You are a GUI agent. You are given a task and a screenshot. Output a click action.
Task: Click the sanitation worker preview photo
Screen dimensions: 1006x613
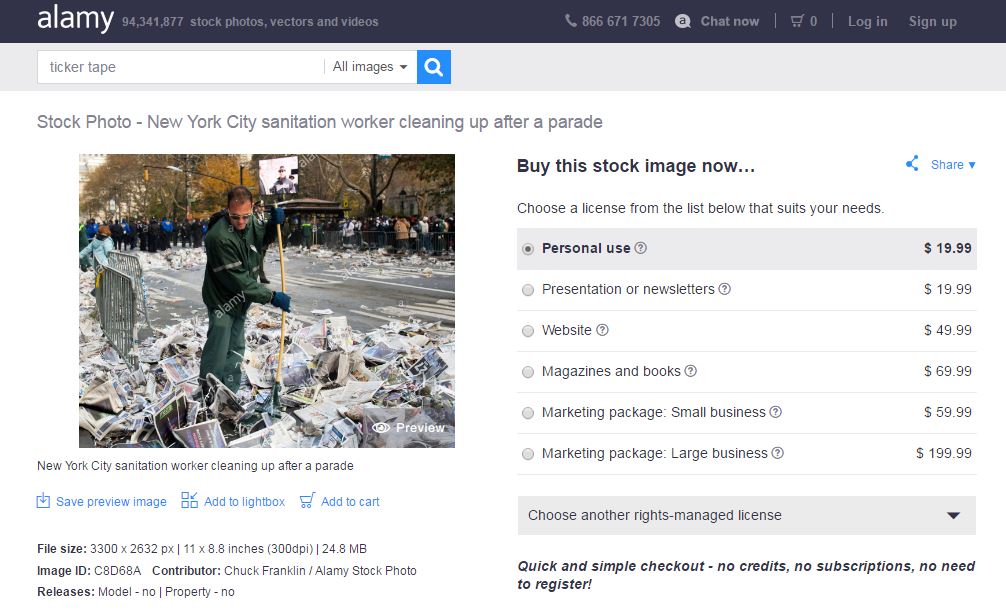[266, 300]
